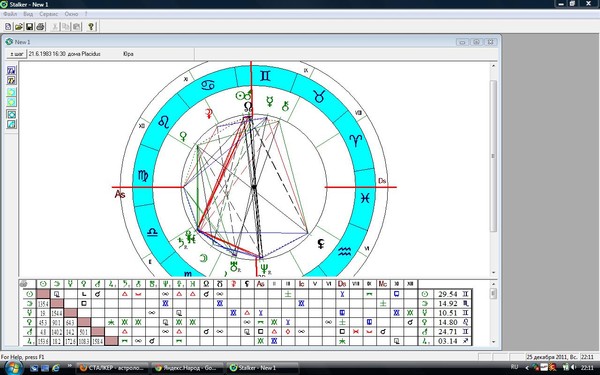This screenshot has width=600, height=375.
Task: Click the chart pane scroll-up arrow
Action: point(494,66)
